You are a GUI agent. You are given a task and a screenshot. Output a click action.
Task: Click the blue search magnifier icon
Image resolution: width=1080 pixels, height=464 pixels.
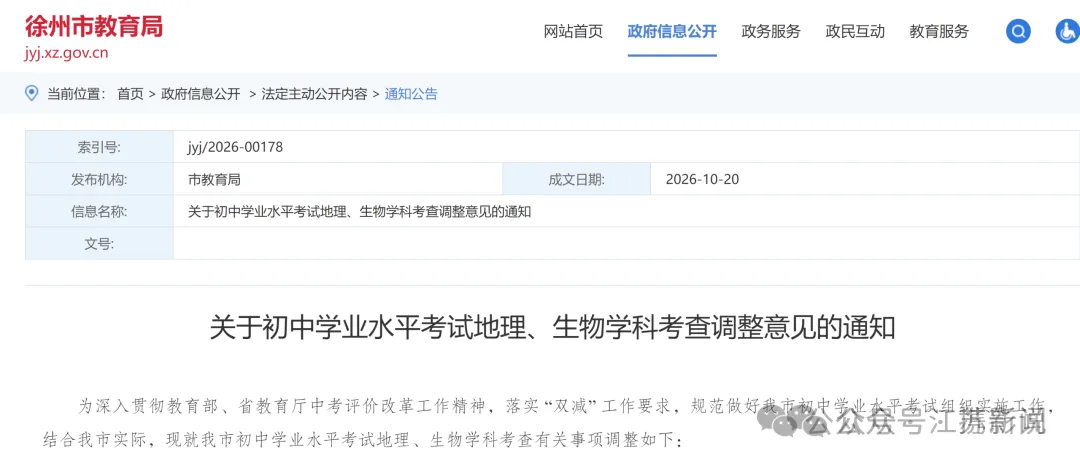tap(1018, 31)
